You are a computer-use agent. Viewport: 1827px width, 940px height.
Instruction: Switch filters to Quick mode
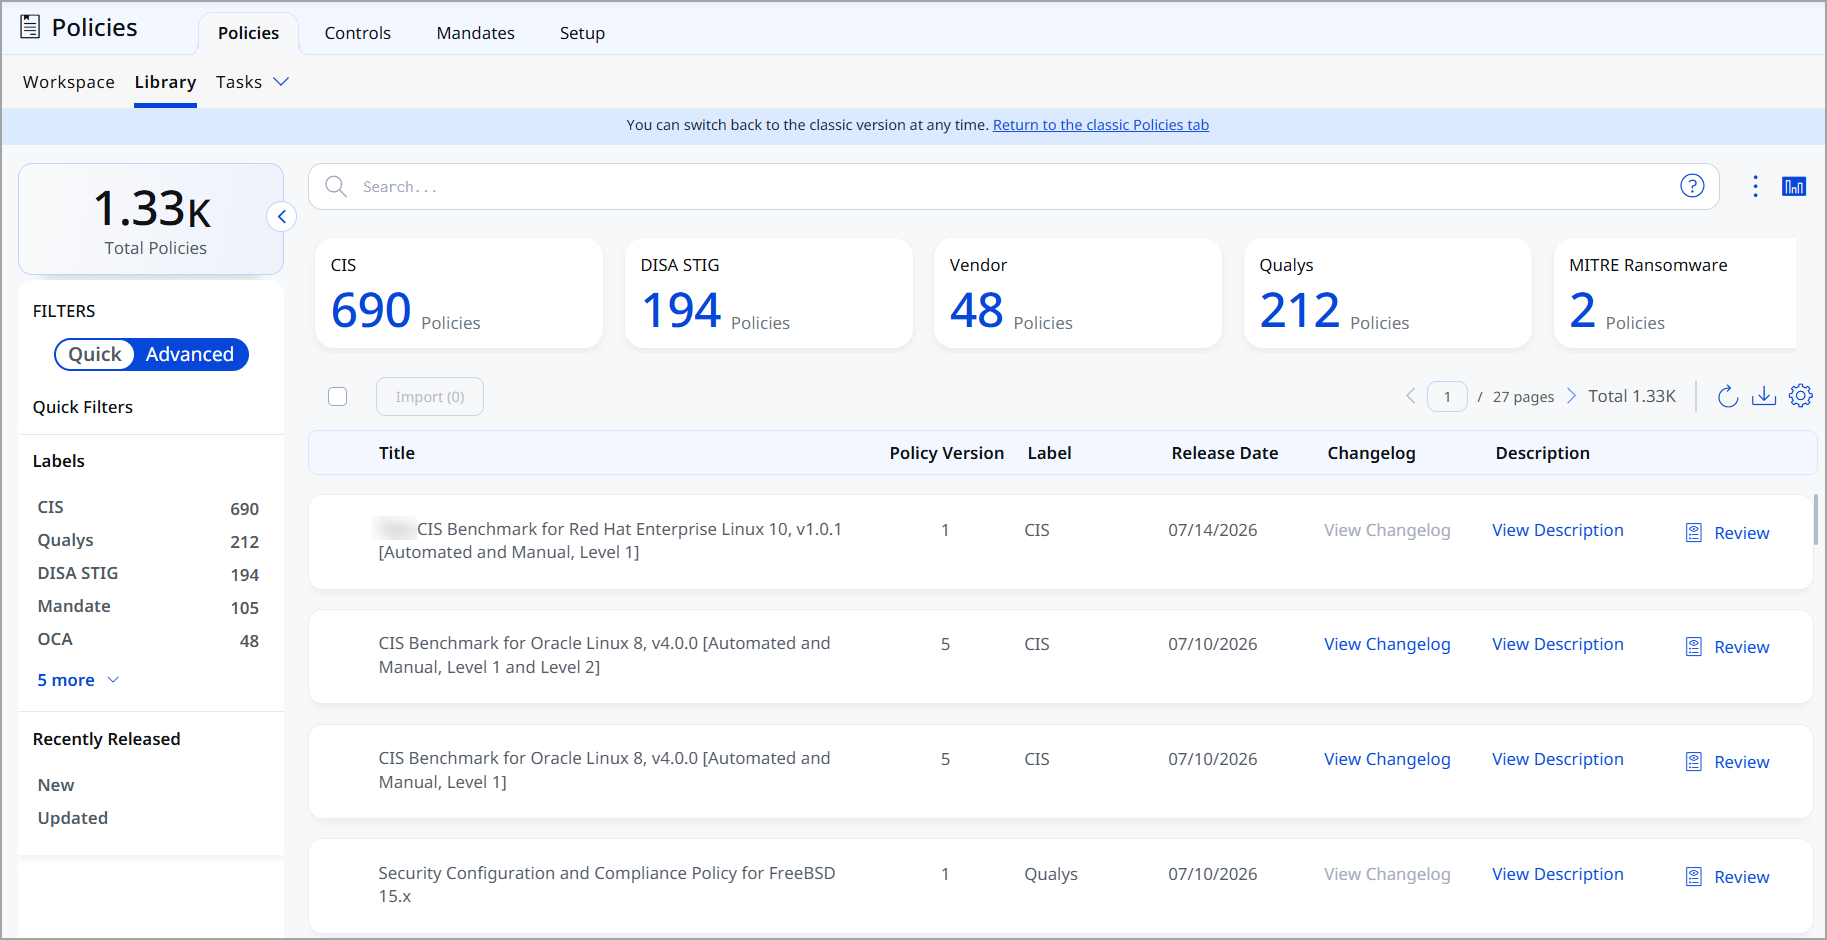(95, 354)
